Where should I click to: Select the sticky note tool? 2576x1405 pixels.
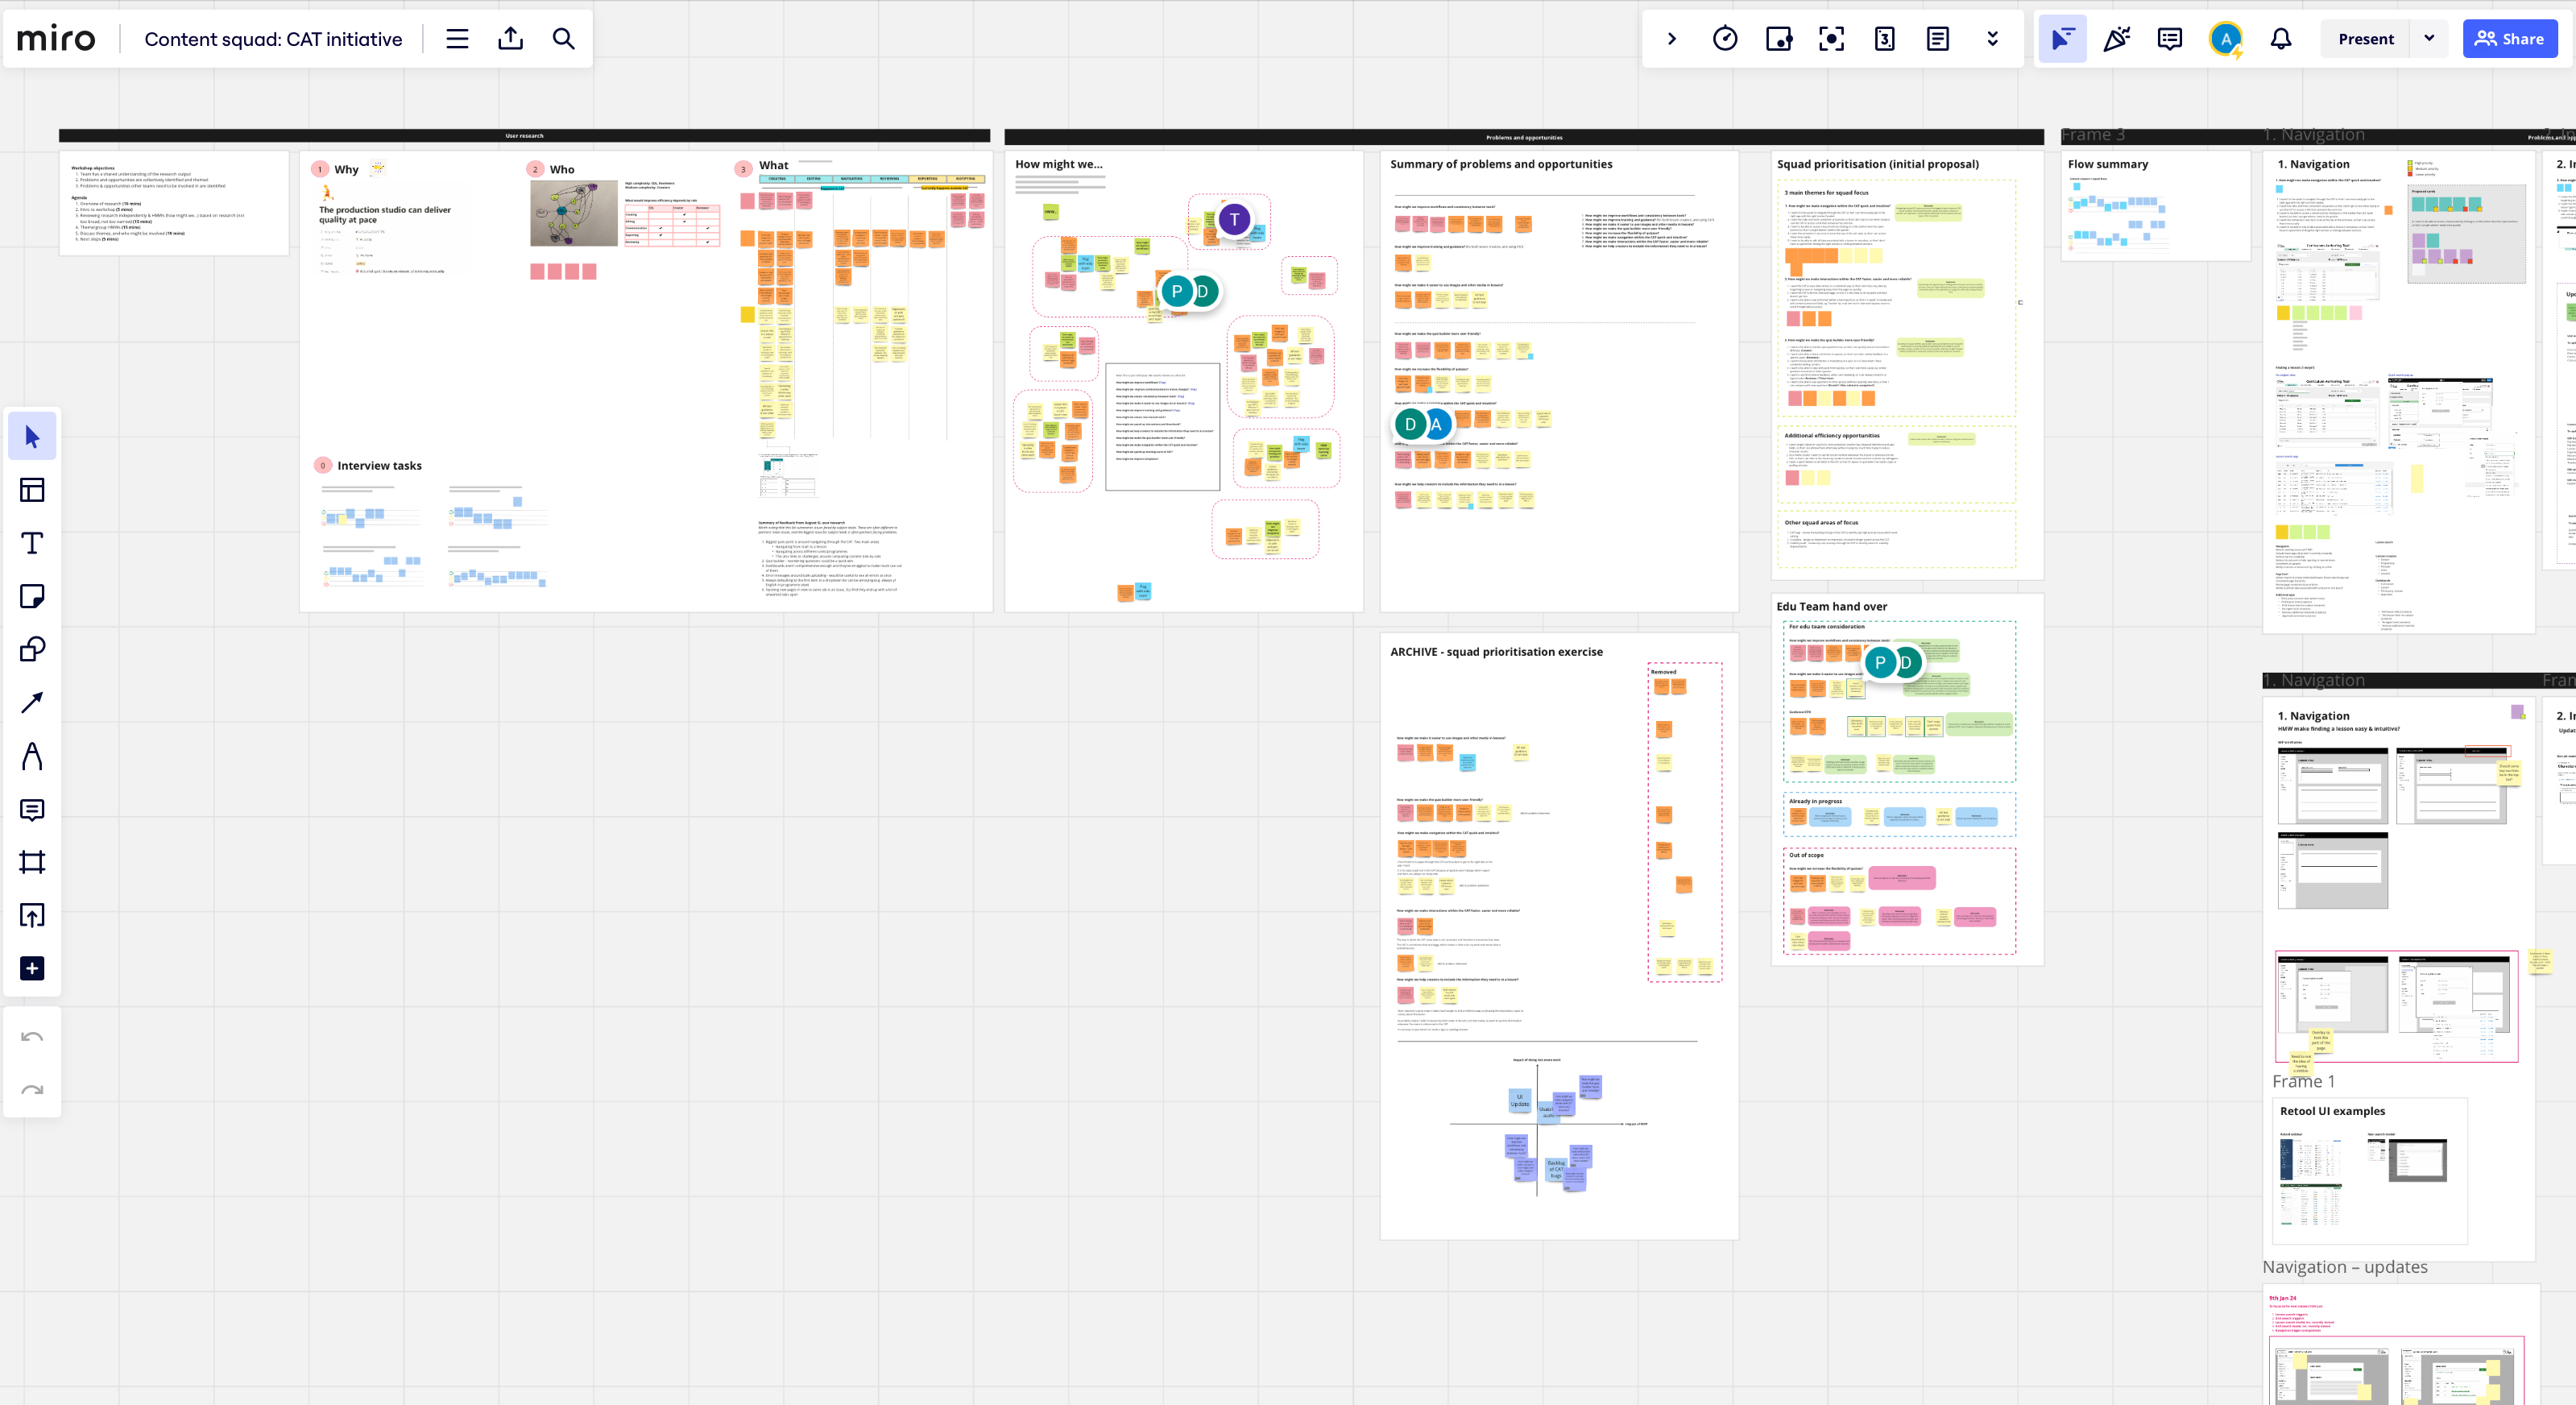coord(31,595)
